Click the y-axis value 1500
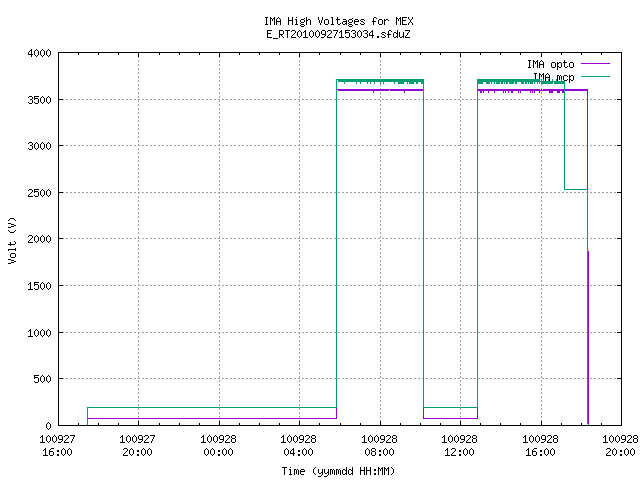 (39, 286)
